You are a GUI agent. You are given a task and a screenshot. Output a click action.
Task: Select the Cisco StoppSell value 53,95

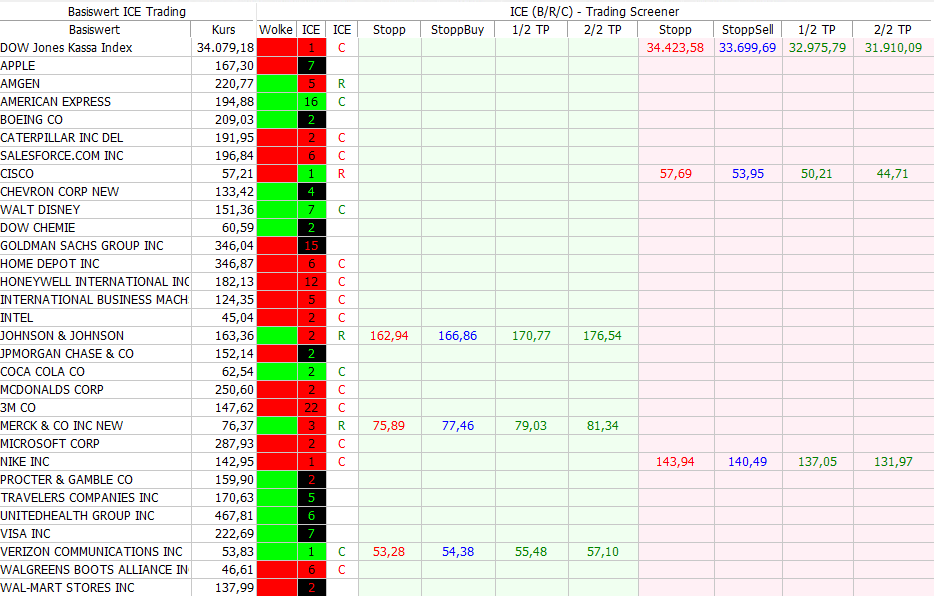(748, 174)
